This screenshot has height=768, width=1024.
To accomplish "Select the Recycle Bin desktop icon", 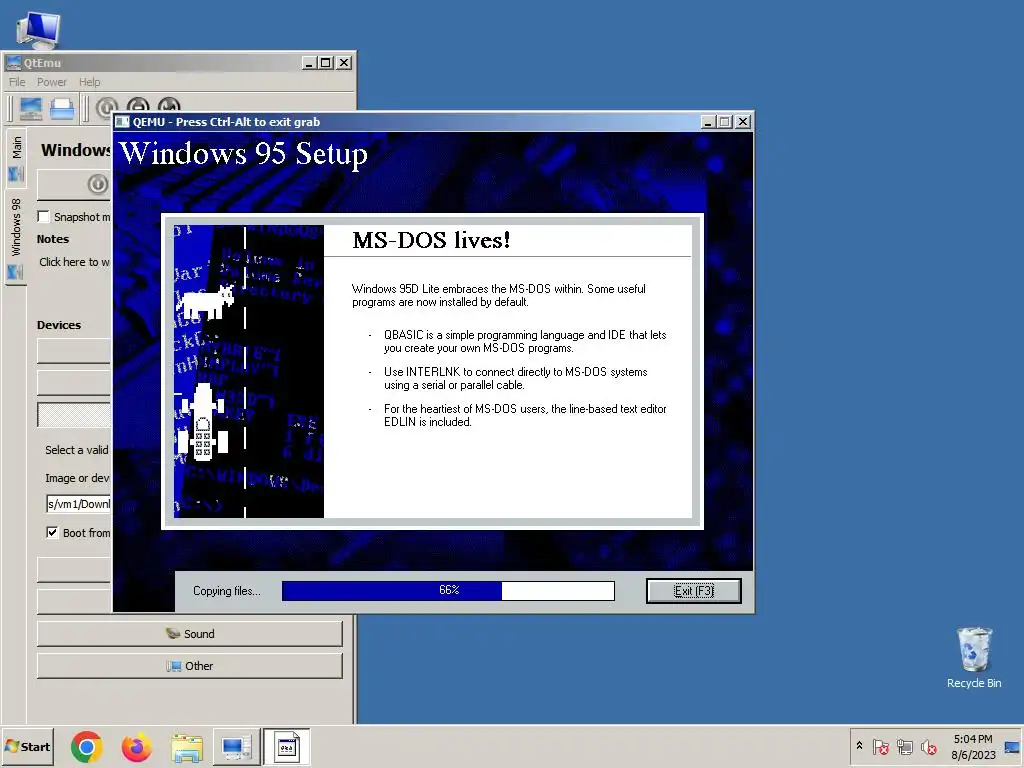I will (974, 658).
